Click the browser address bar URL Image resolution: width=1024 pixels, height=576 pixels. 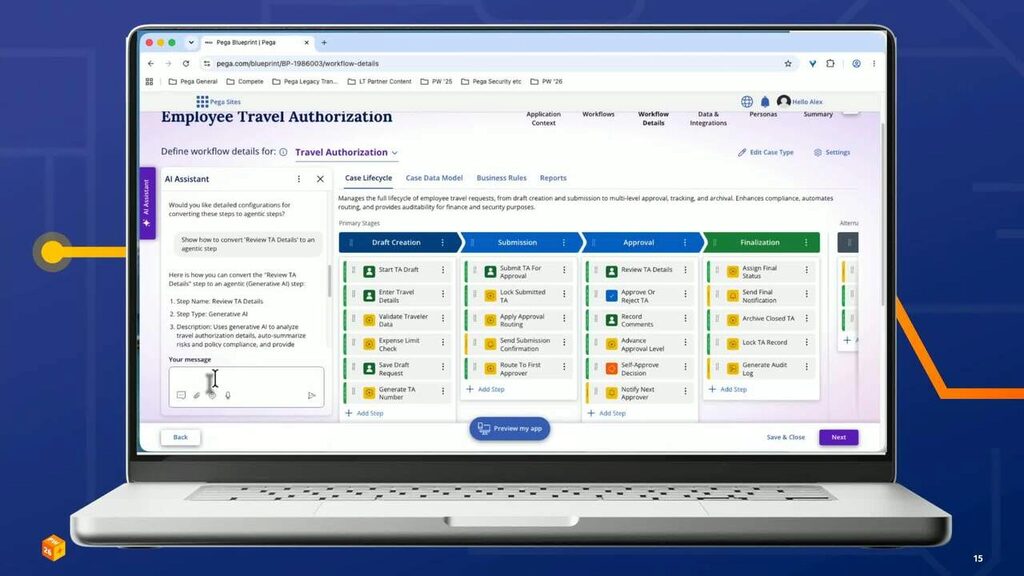tap(297, 63)
